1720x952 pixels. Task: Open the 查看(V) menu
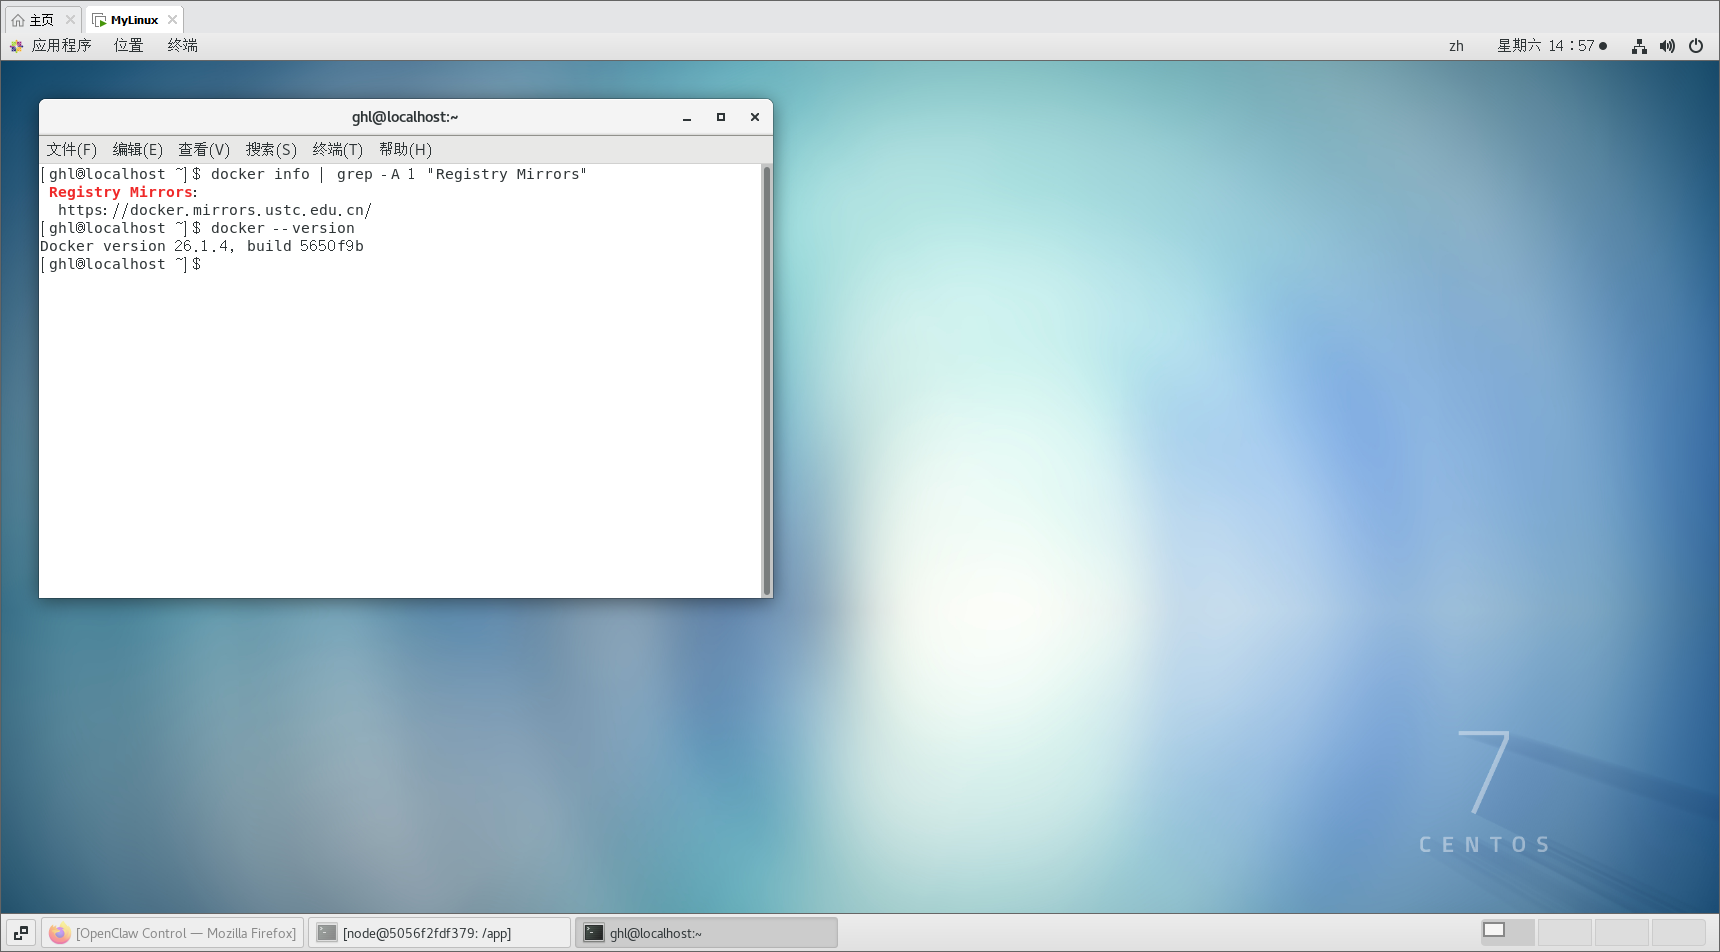point(204,149)
